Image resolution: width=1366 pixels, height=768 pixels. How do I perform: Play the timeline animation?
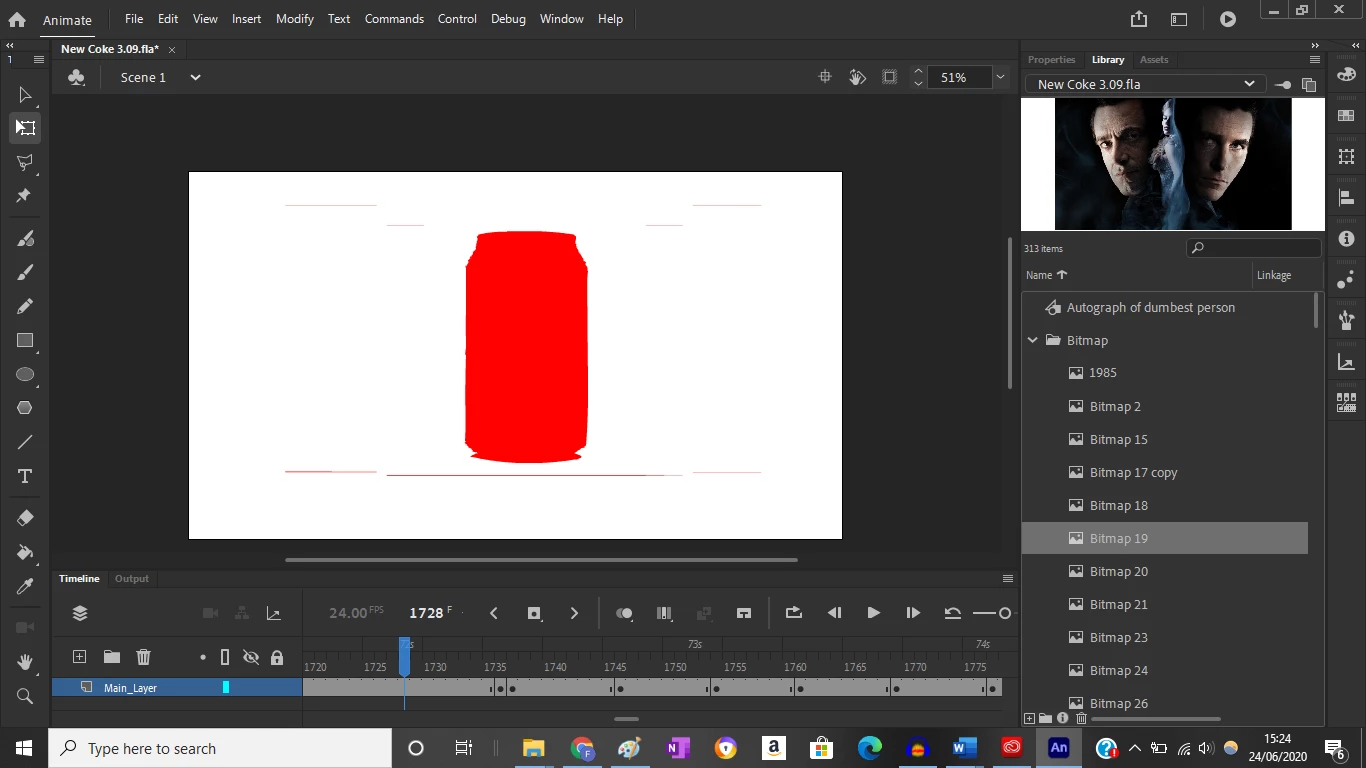(x=873, y=613)
